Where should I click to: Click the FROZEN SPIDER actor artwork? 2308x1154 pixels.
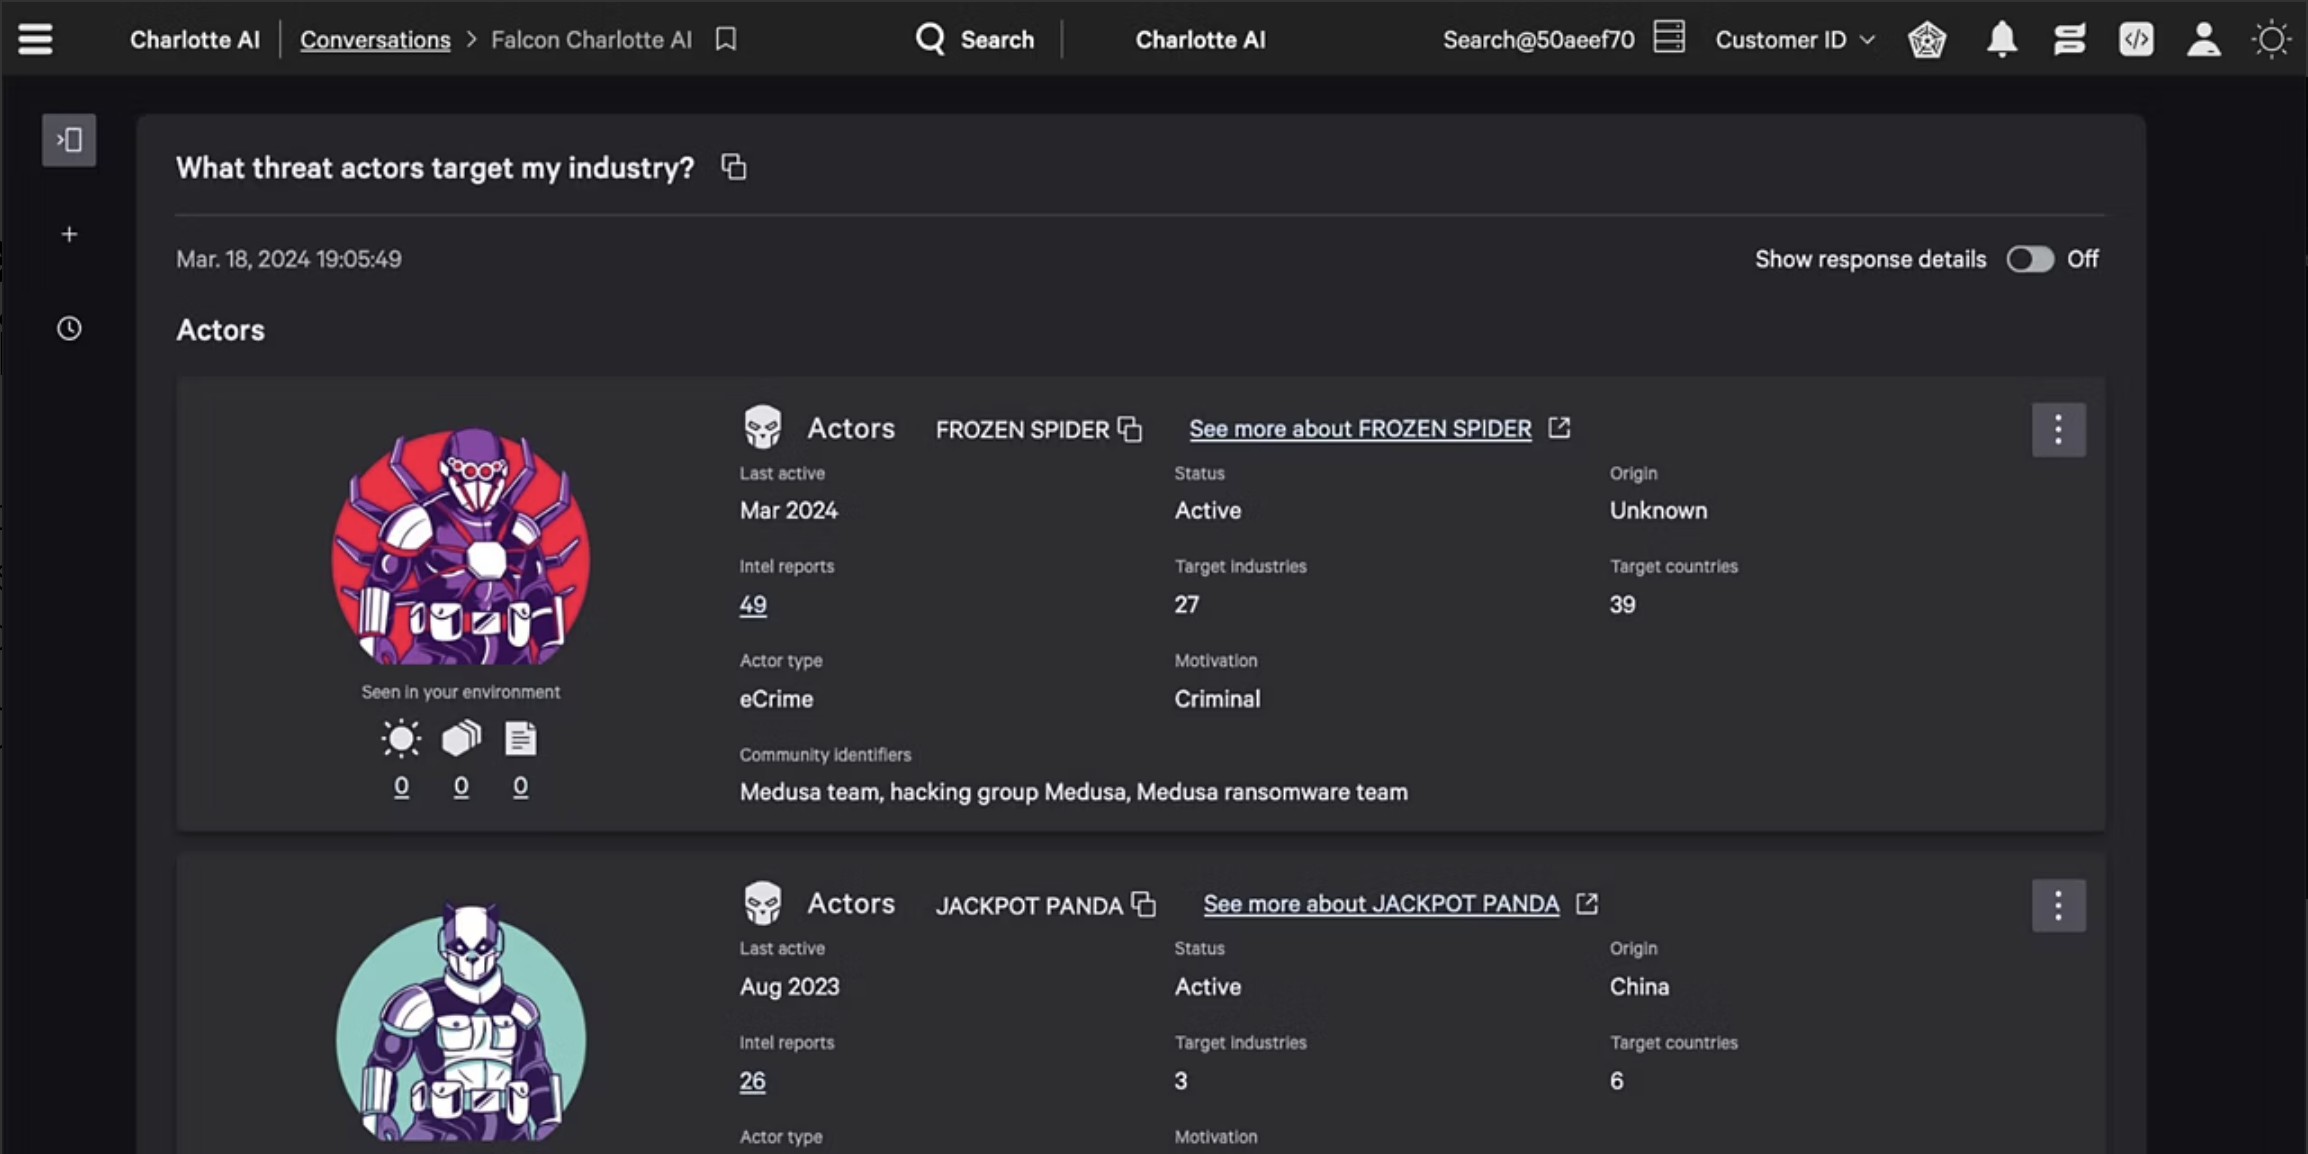click(461, 546)
